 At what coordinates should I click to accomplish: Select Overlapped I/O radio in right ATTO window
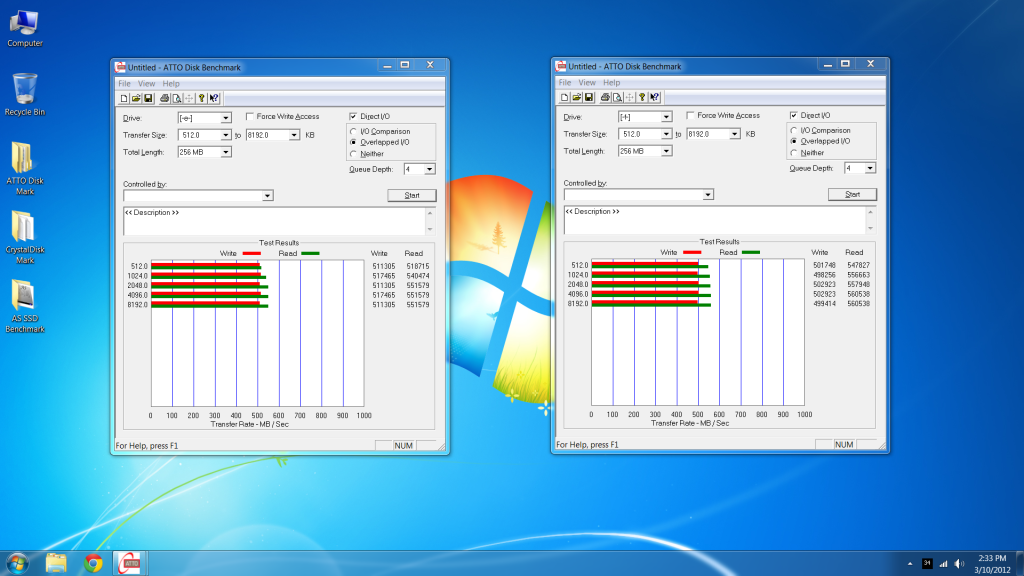pos(793,140)
